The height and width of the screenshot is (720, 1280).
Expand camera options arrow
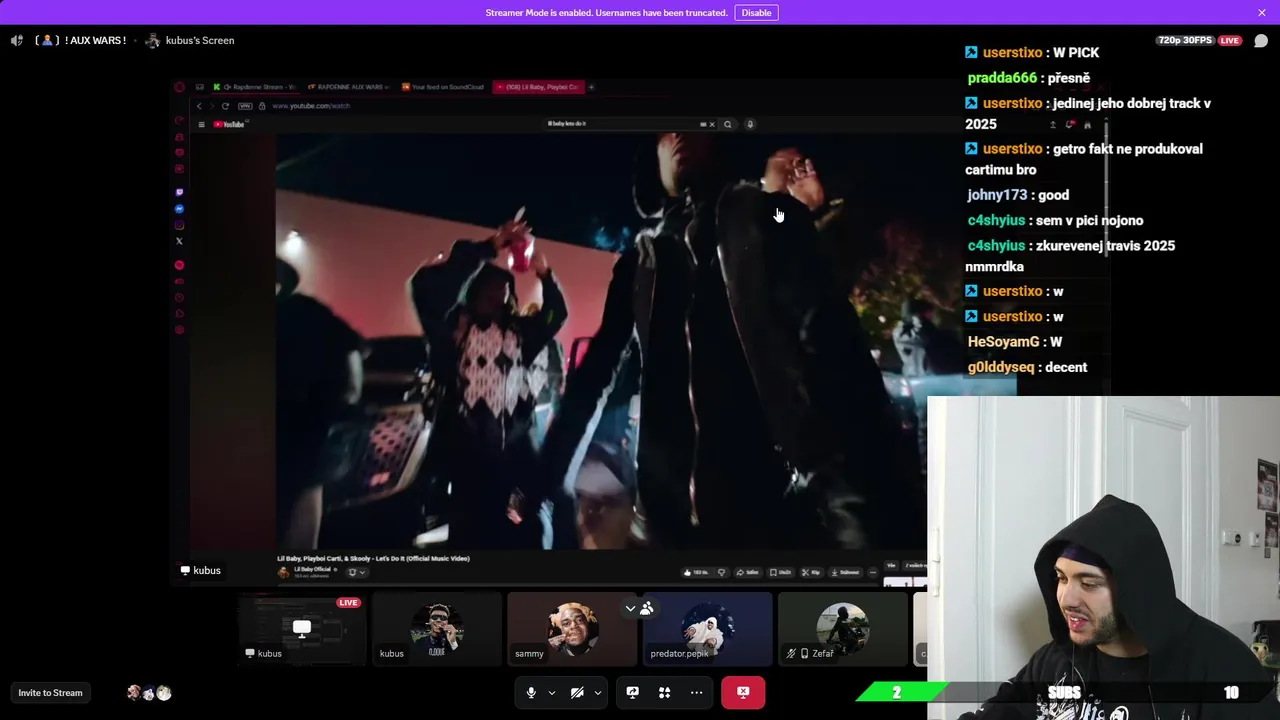[x=597, y=692]
